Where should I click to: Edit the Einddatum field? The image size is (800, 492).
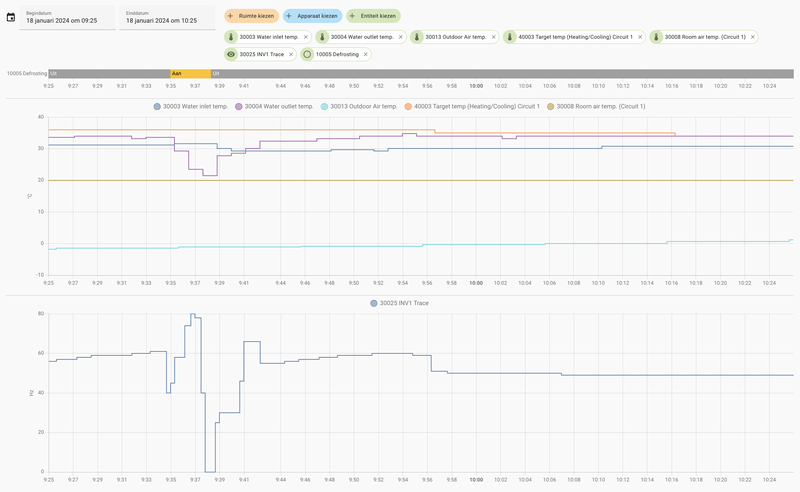pyautogui.click(x=167, y=18)
